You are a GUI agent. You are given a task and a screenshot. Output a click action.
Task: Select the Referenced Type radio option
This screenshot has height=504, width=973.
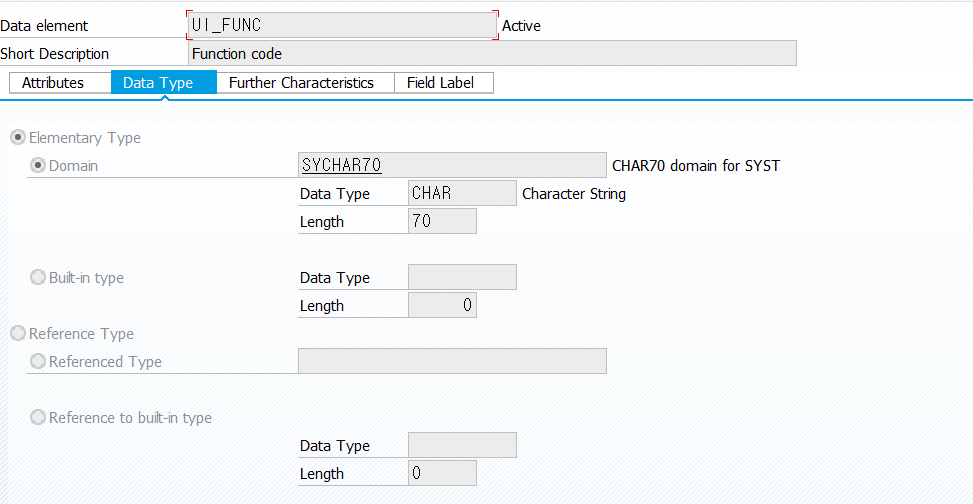(38, 362)
